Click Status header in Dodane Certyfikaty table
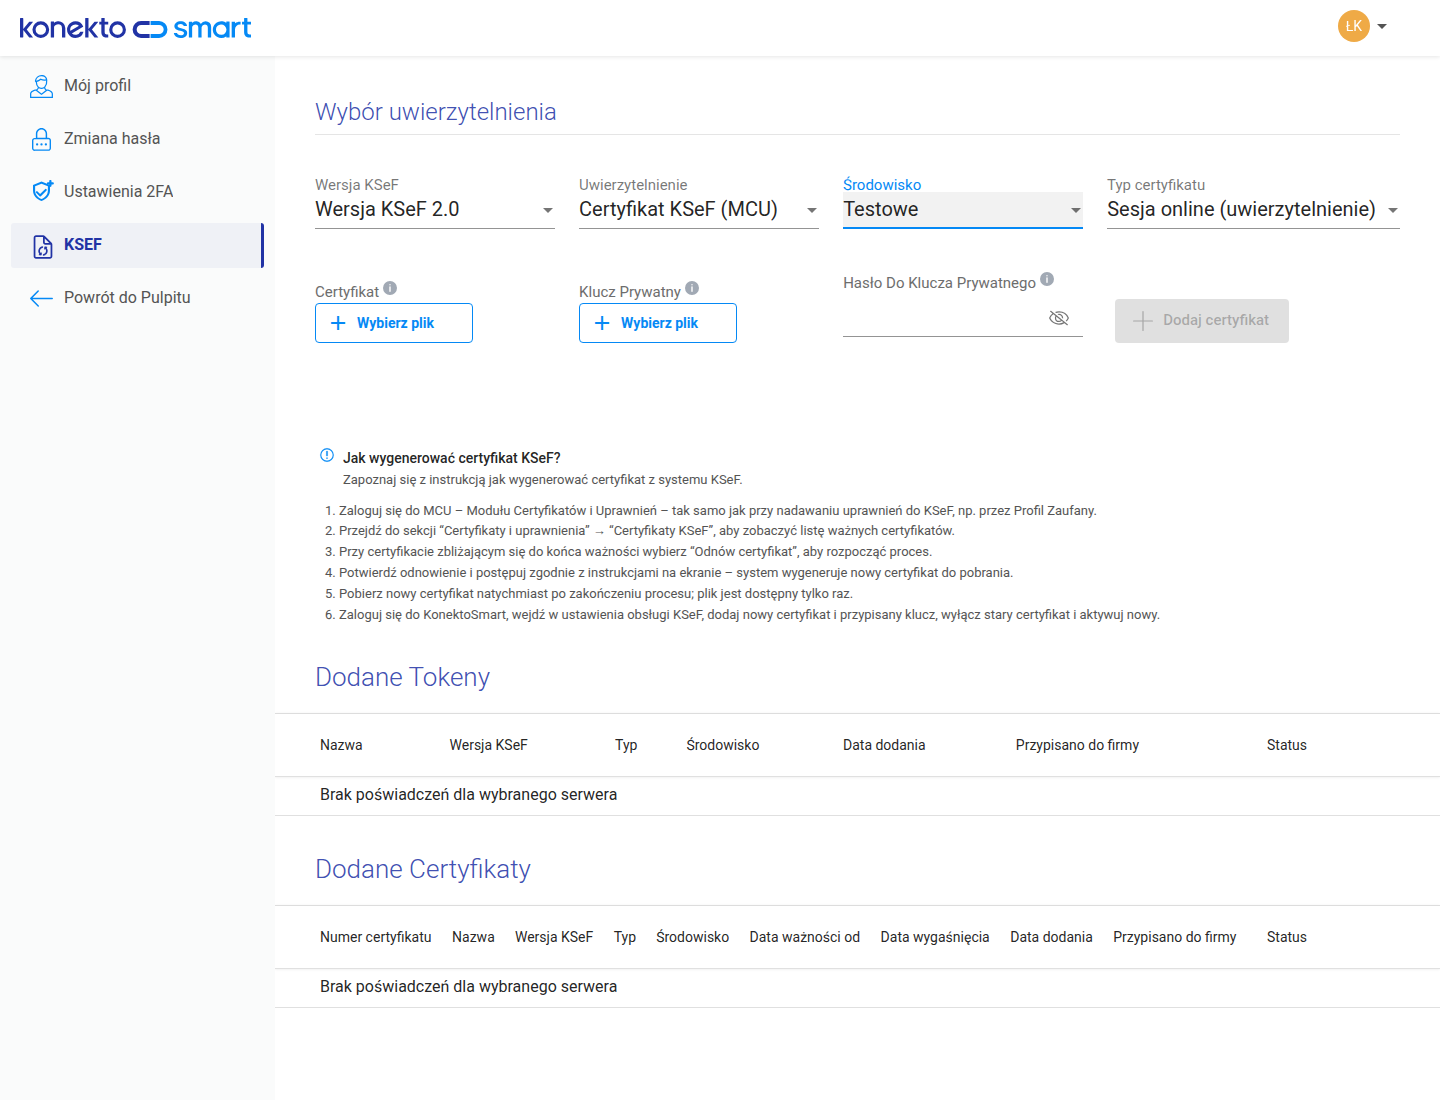Screen dimensions: 1440x1100 (1287, 937)
